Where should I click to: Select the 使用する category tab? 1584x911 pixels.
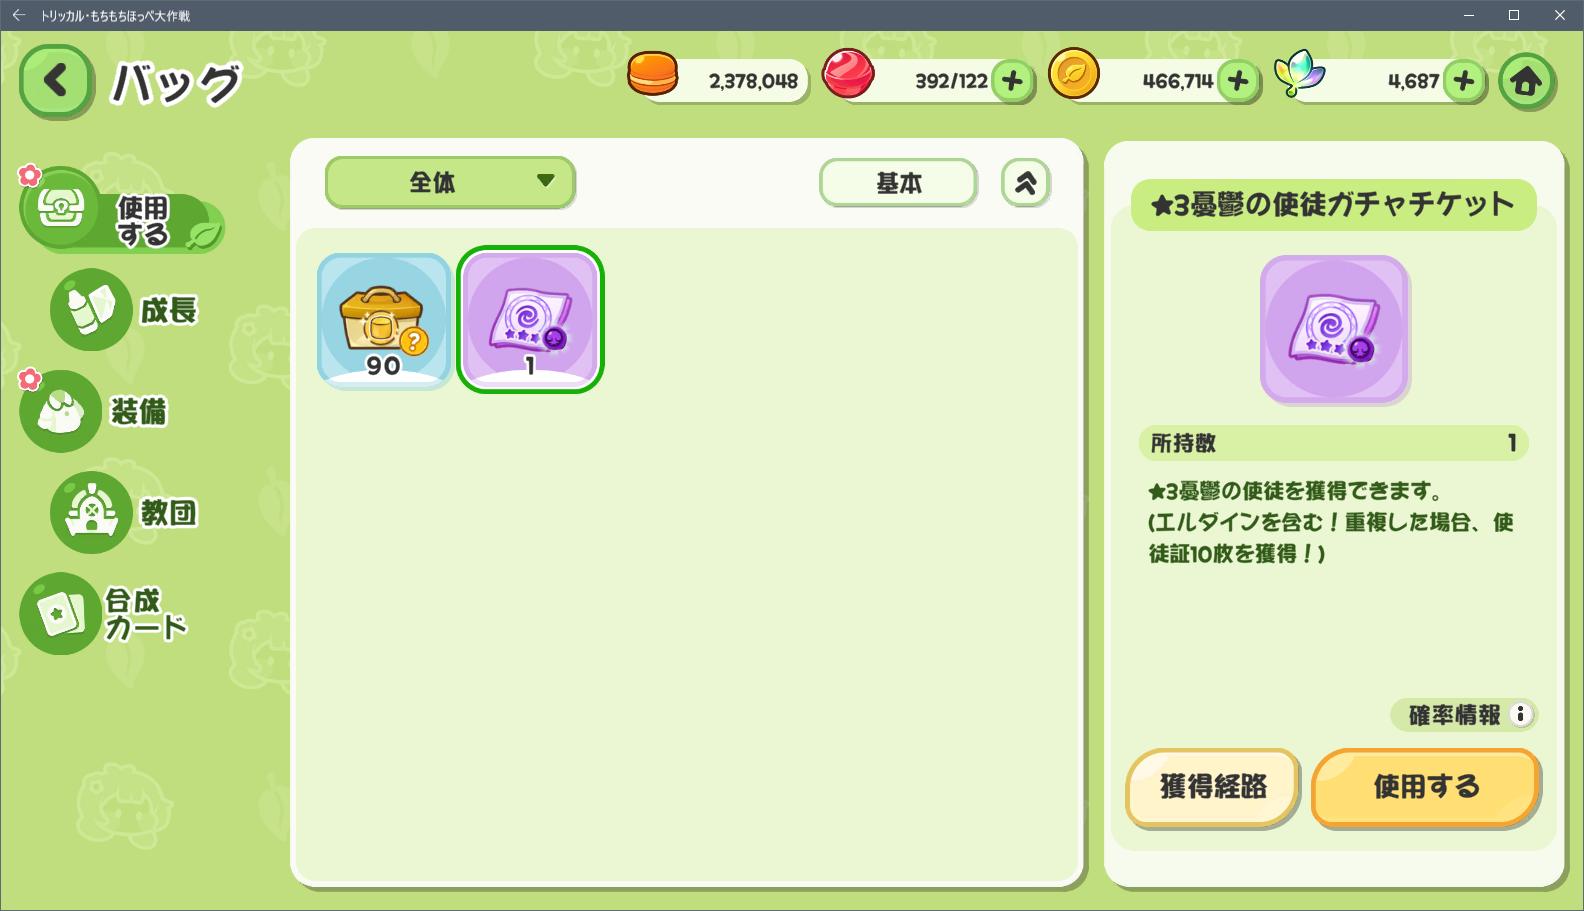tap(122, 210)
